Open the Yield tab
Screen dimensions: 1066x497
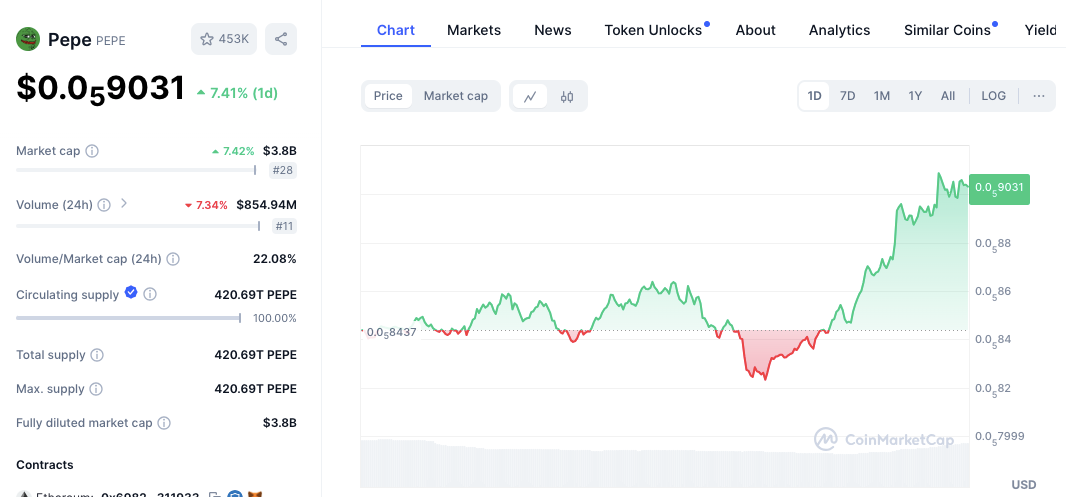[x=1042, y=30]
